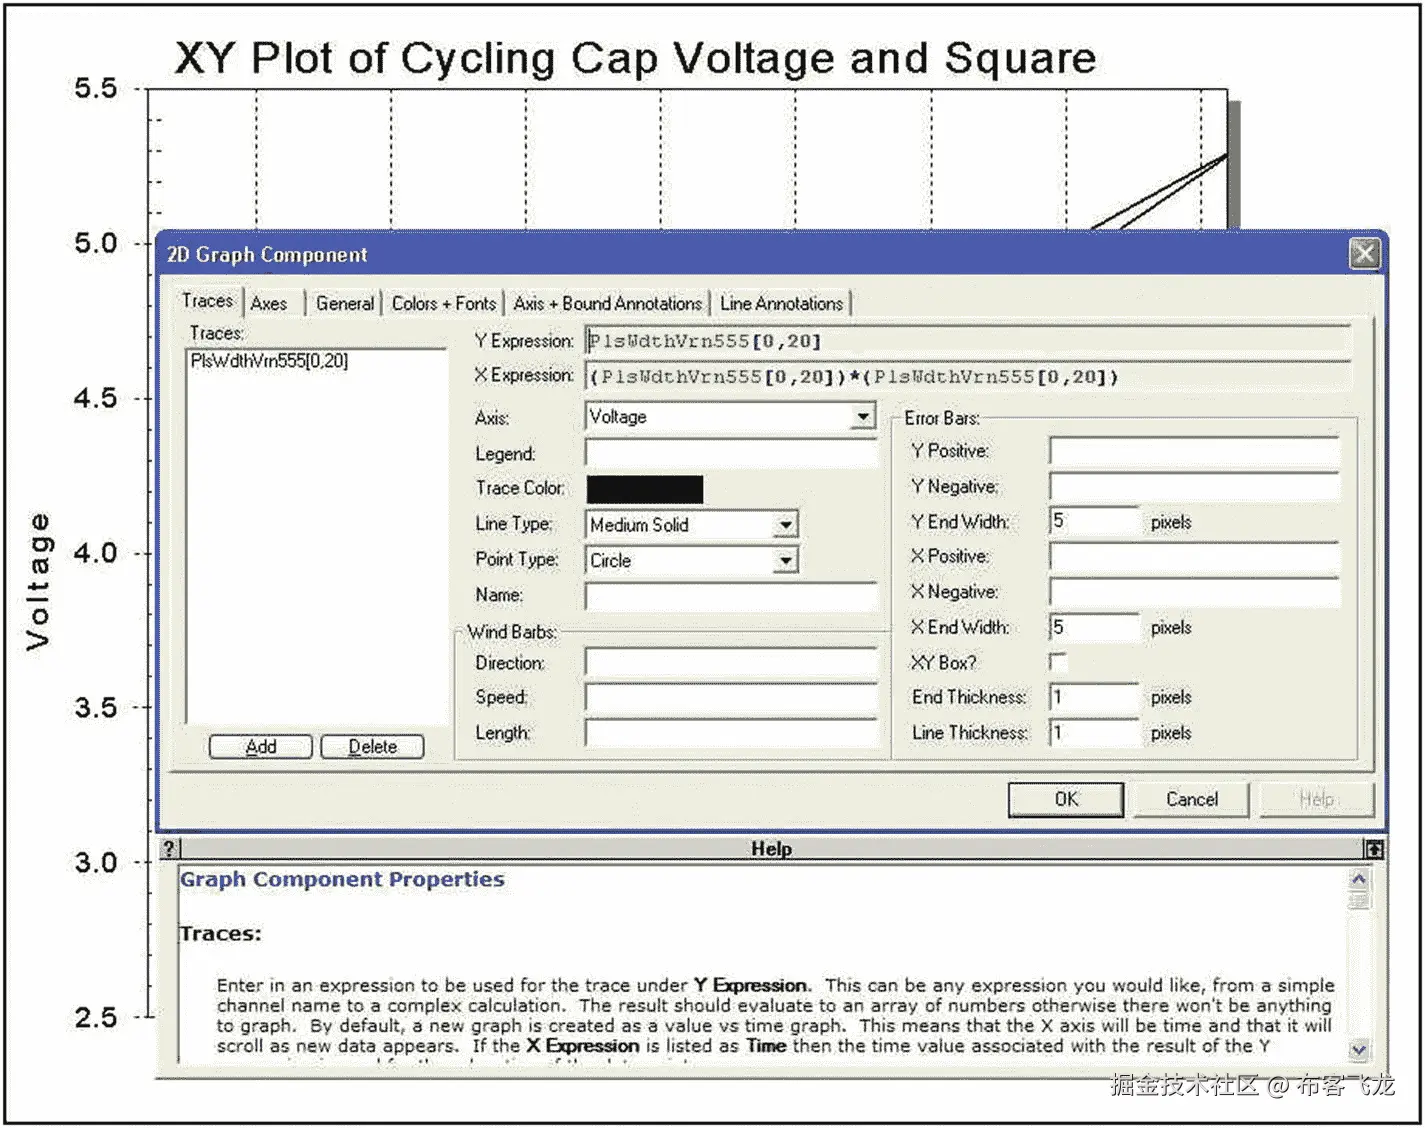Click the arrow icon at the right of the Help bar
This screenshot has height=1128, width=1425.
1375,848
